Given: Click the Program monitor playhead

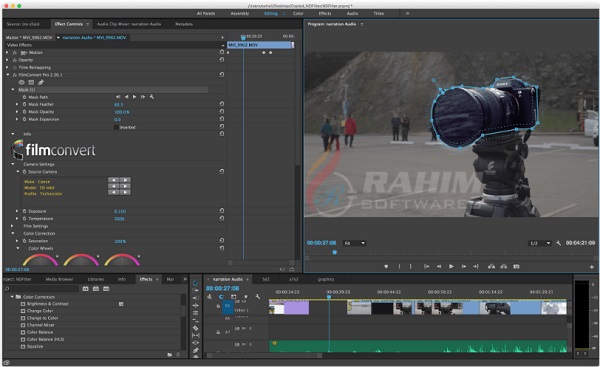Looking at the screenshot, I should click(x=334, y=253).
